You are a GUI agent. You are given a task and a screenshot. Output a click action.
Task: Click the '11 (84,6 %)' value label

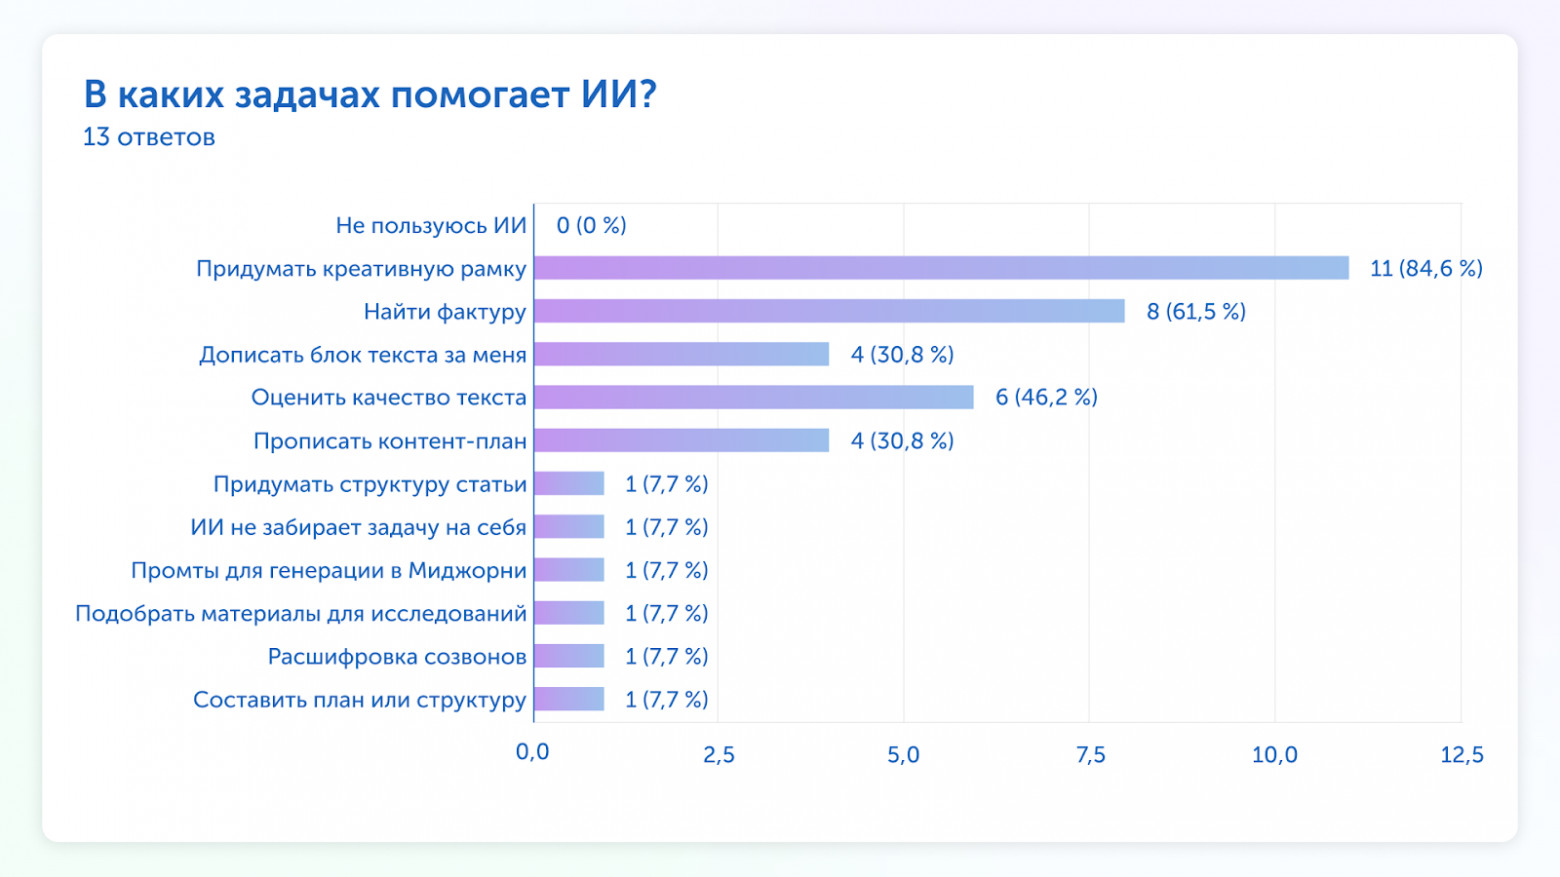point(1424,267)
